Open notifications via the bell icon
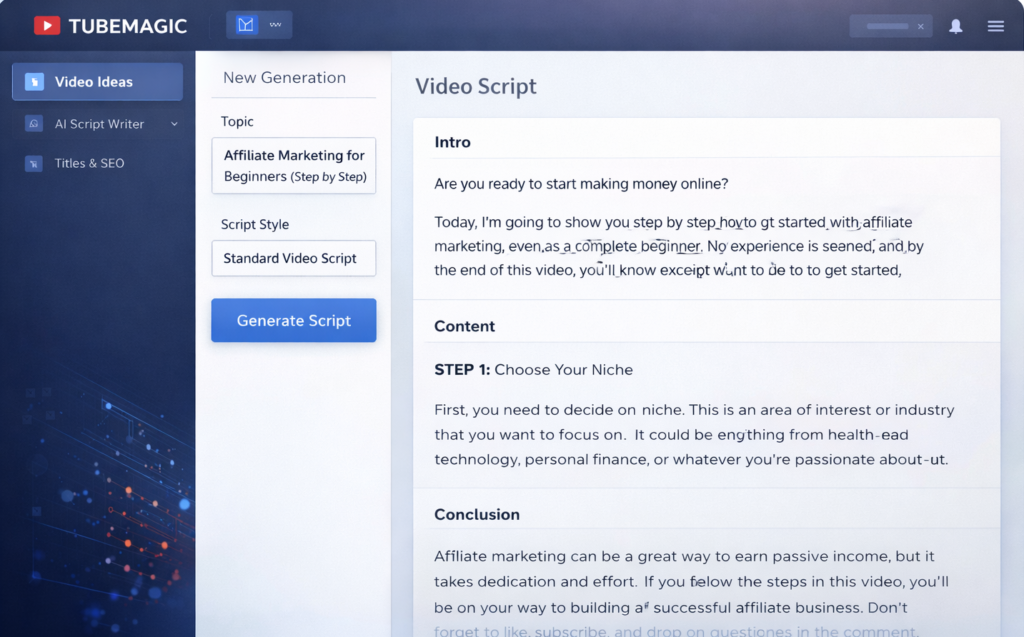The image size is (1024, 637). pyautogui.click(x=955, y=25)
